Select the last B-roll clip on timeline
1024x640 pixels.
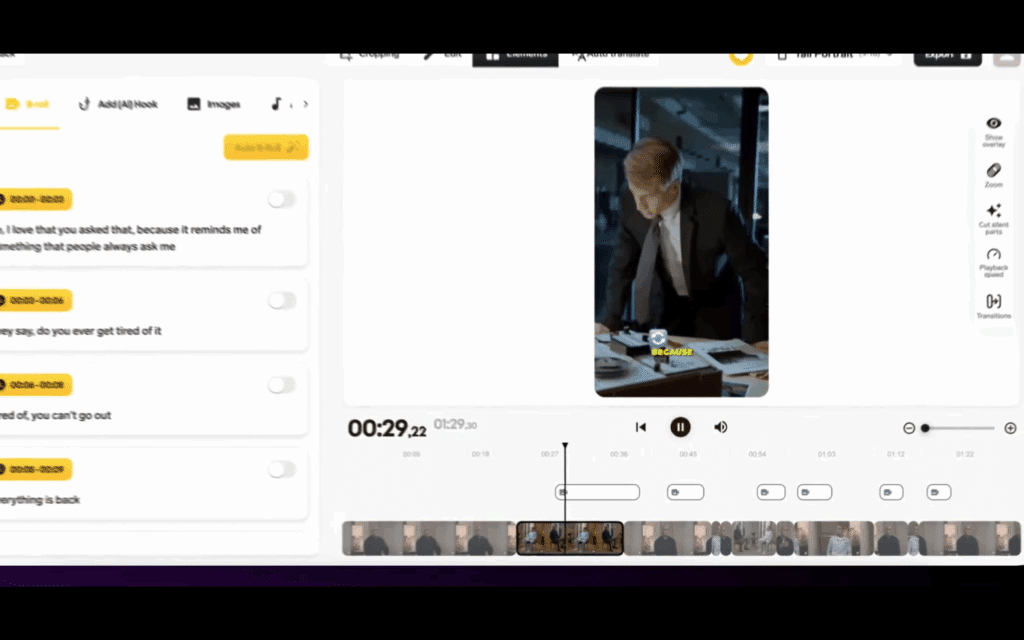click(938, 492)
